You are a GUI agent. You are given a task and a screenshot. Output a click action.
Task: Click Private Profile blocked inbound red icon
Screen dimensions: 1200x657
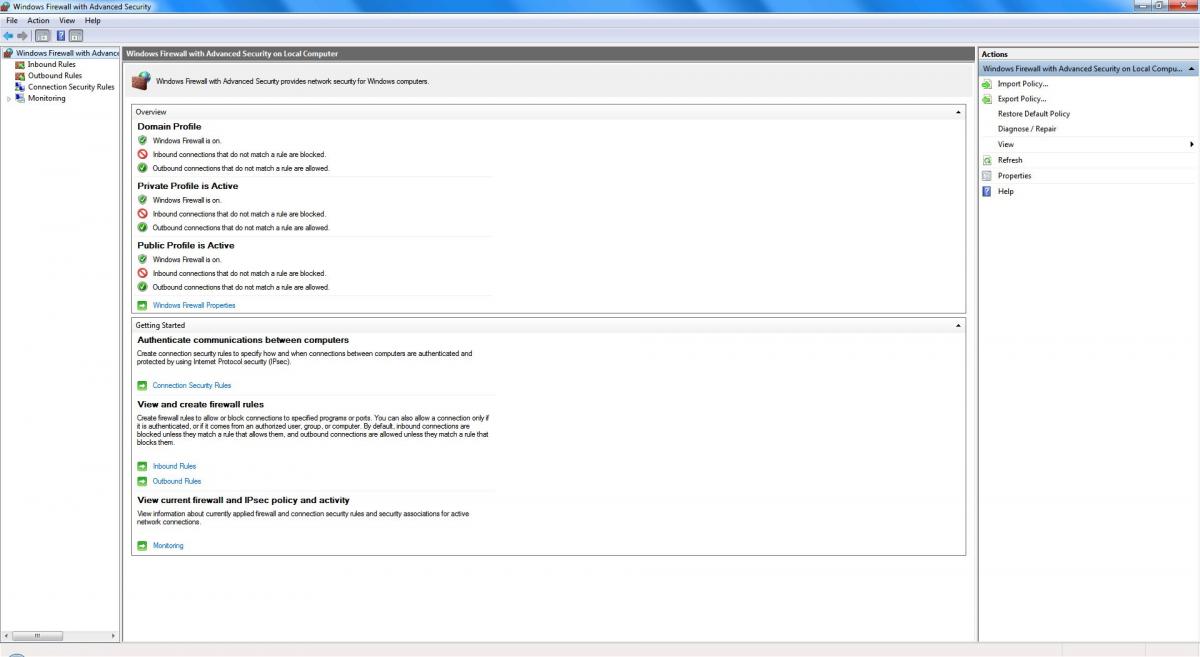142,214
